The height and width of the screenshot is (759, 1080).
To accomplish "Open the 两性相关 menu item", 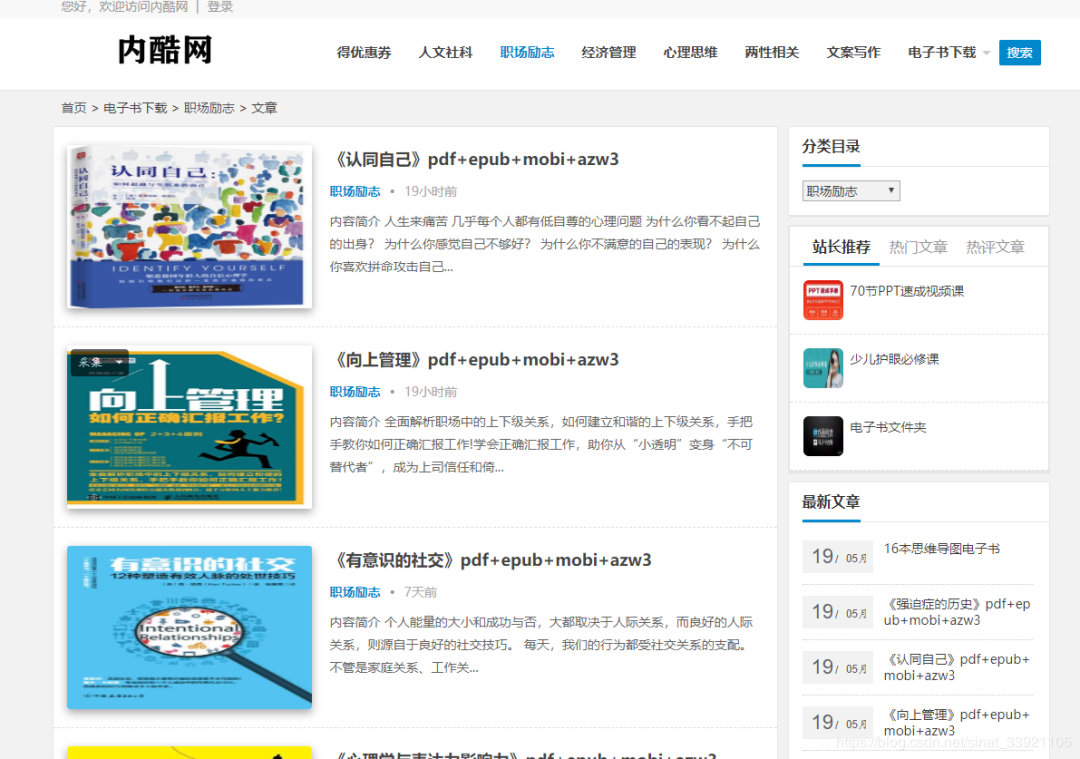I will coord(772,52).
